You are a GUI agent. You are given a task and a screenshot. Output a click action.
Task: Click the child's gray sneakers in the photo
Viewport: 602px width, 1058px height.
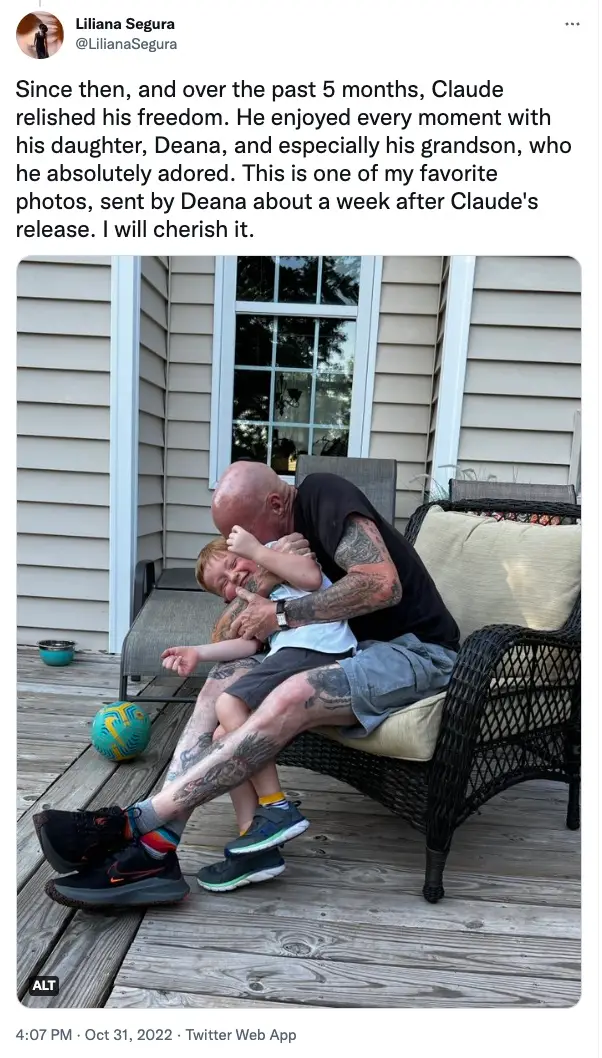pos(254,846)
